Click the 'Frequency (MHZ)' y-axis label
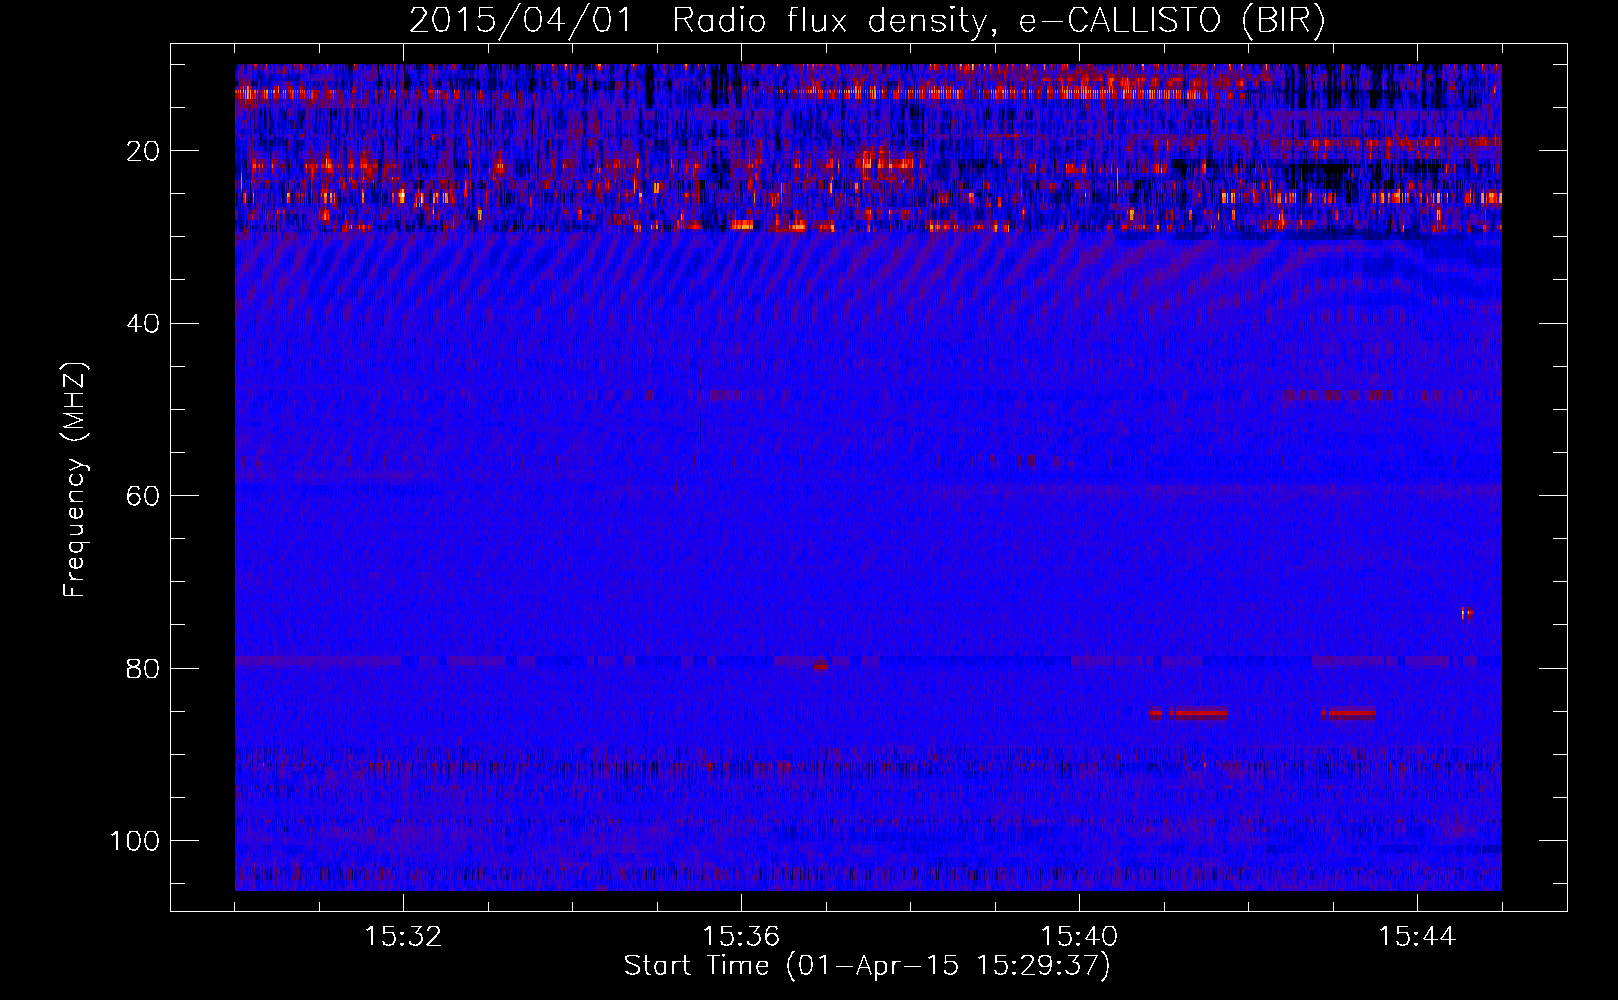 [75, 479]
